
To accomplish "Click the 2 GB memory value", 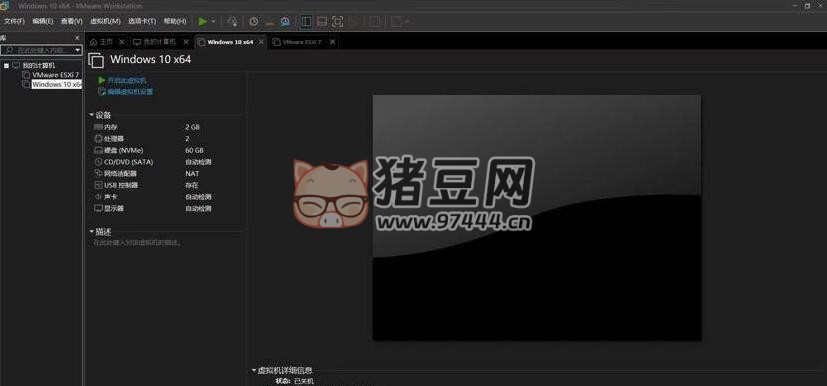I will 193,127.
